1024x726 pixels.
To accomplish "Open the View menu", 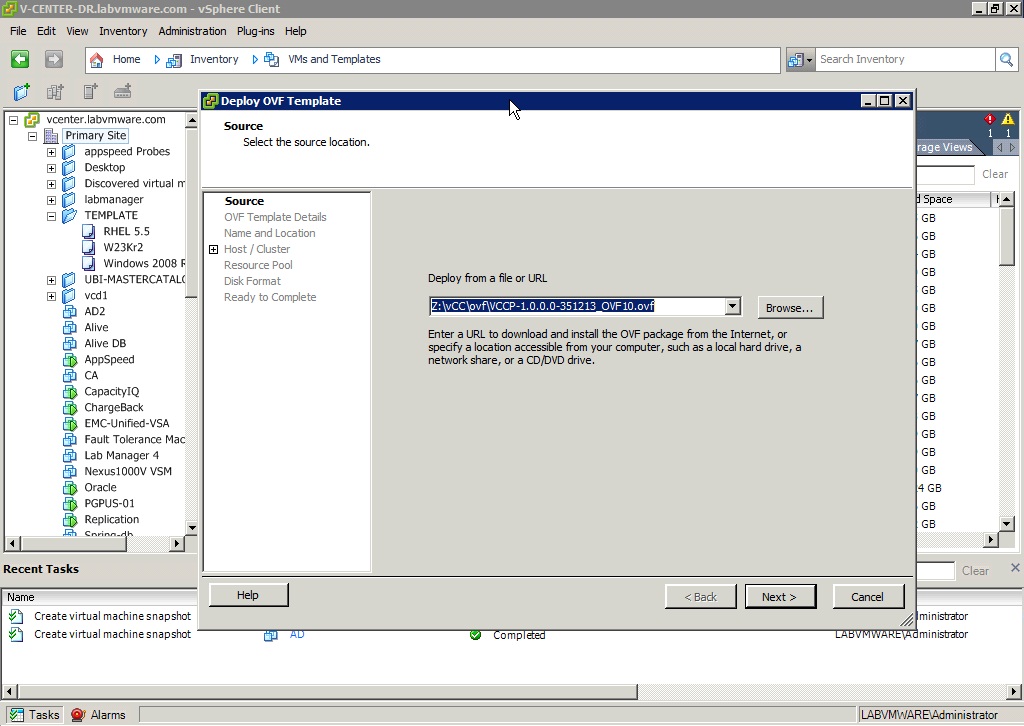I will (x=77, y=31).
